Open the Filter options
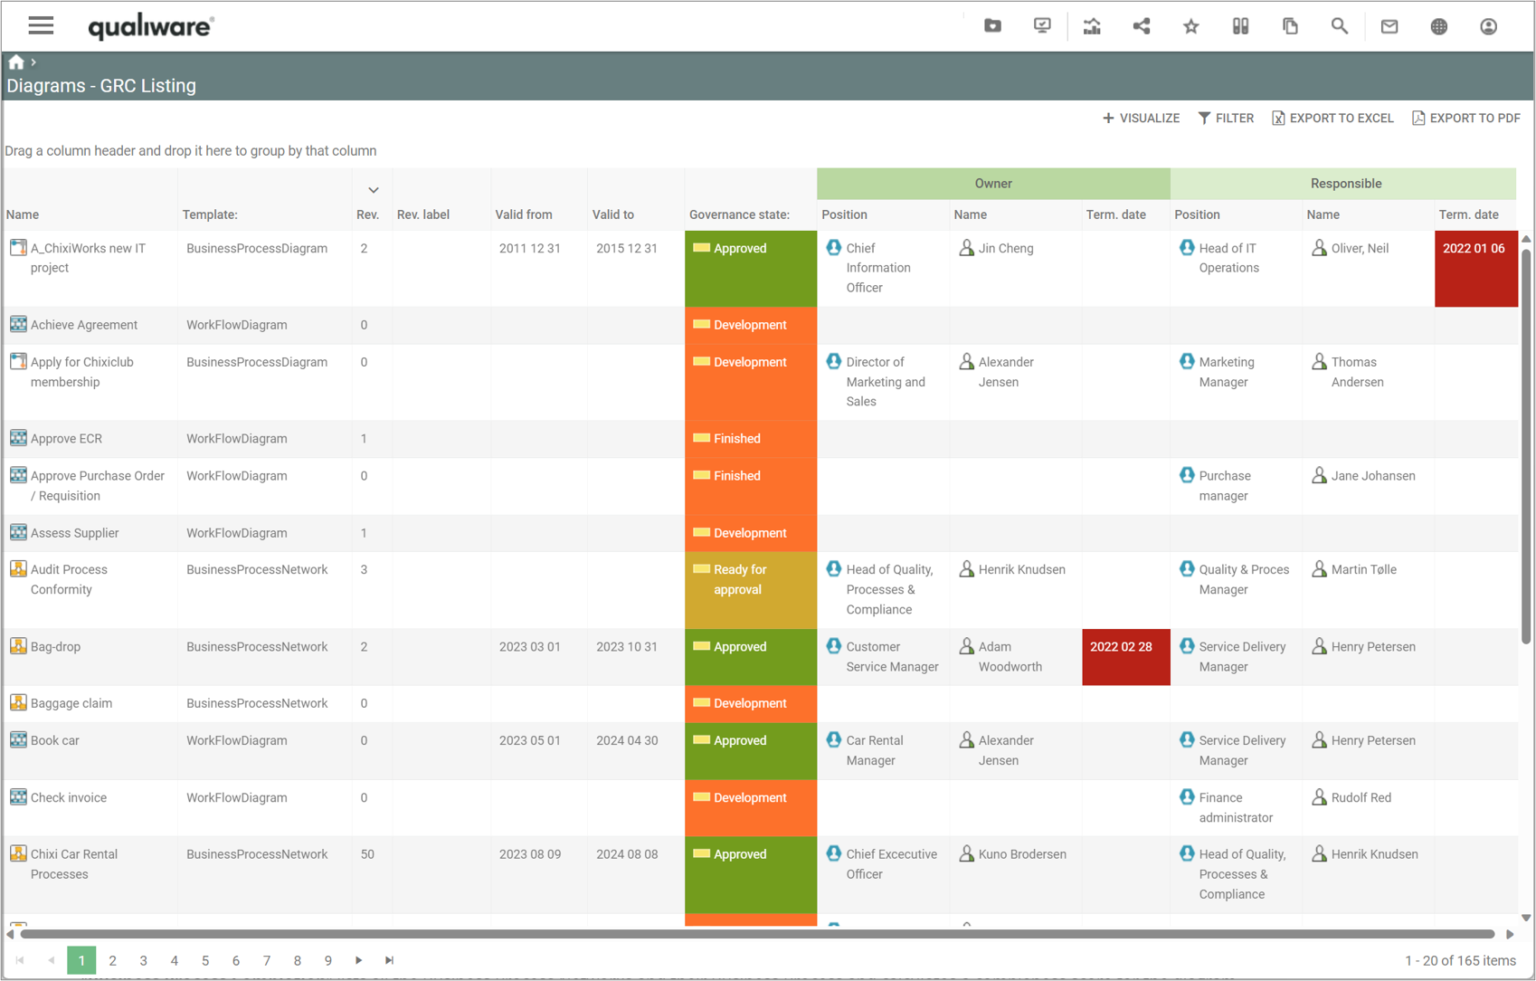The width and height of the screenshot is (1536, 981). tap(1226, 118)
